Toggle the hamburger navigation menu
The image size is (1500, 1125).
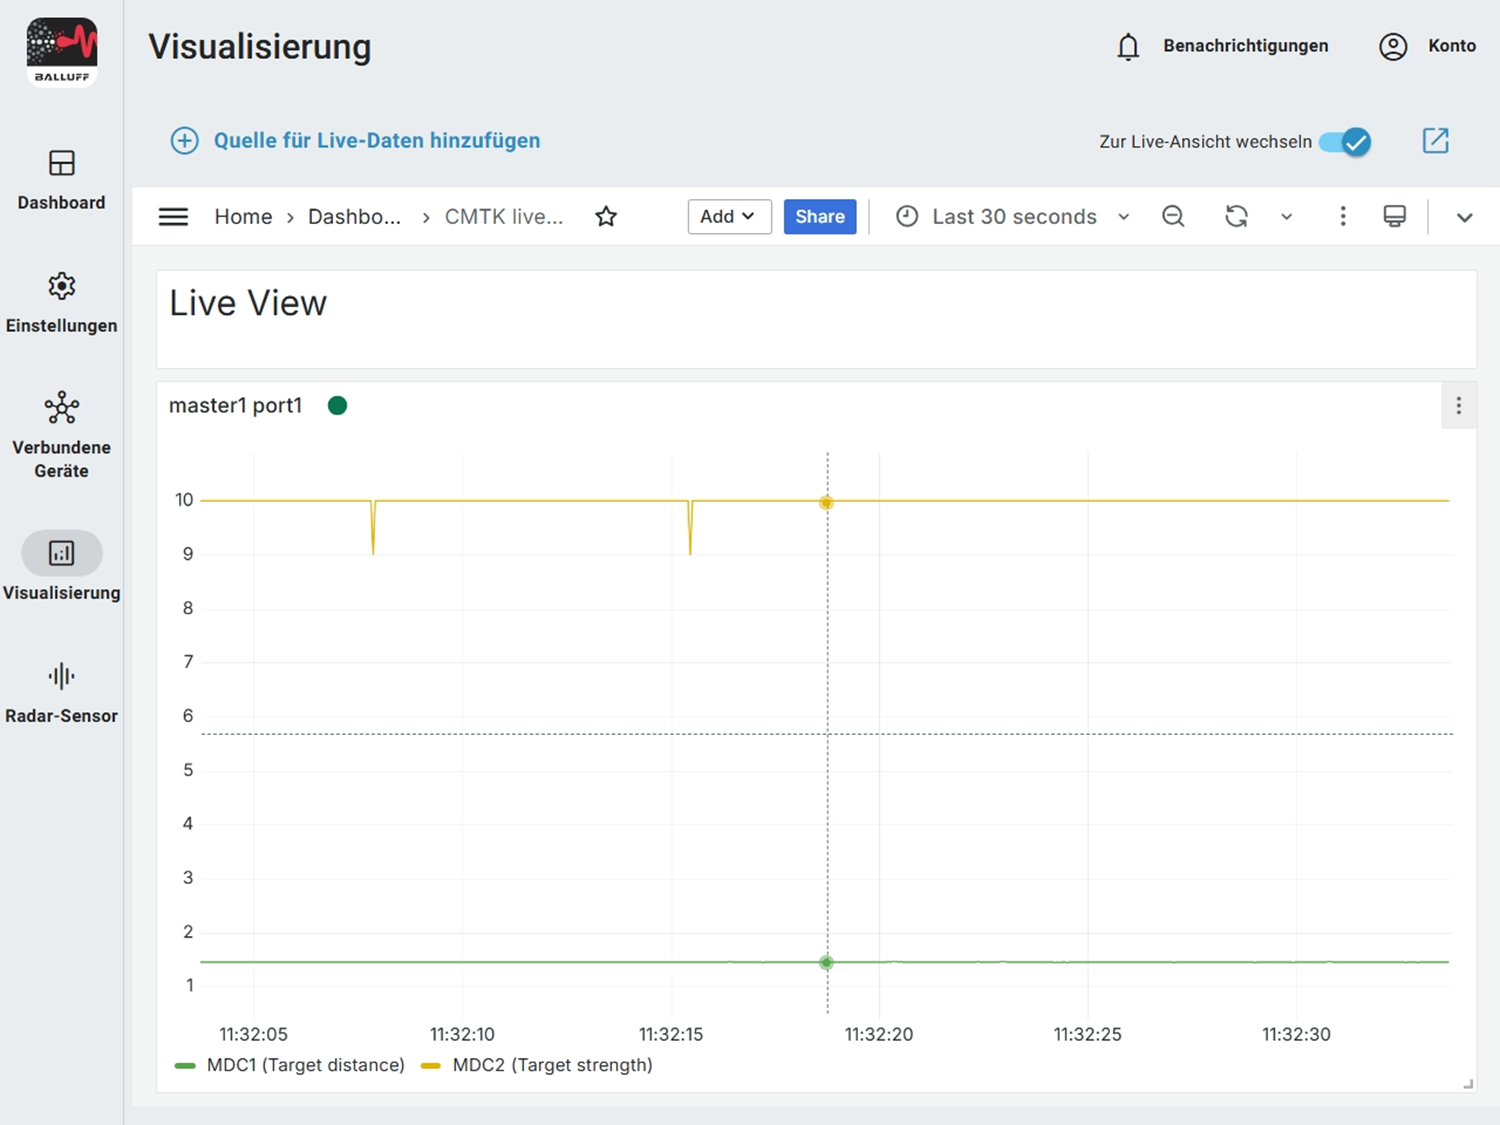click(x=173, y=217)
